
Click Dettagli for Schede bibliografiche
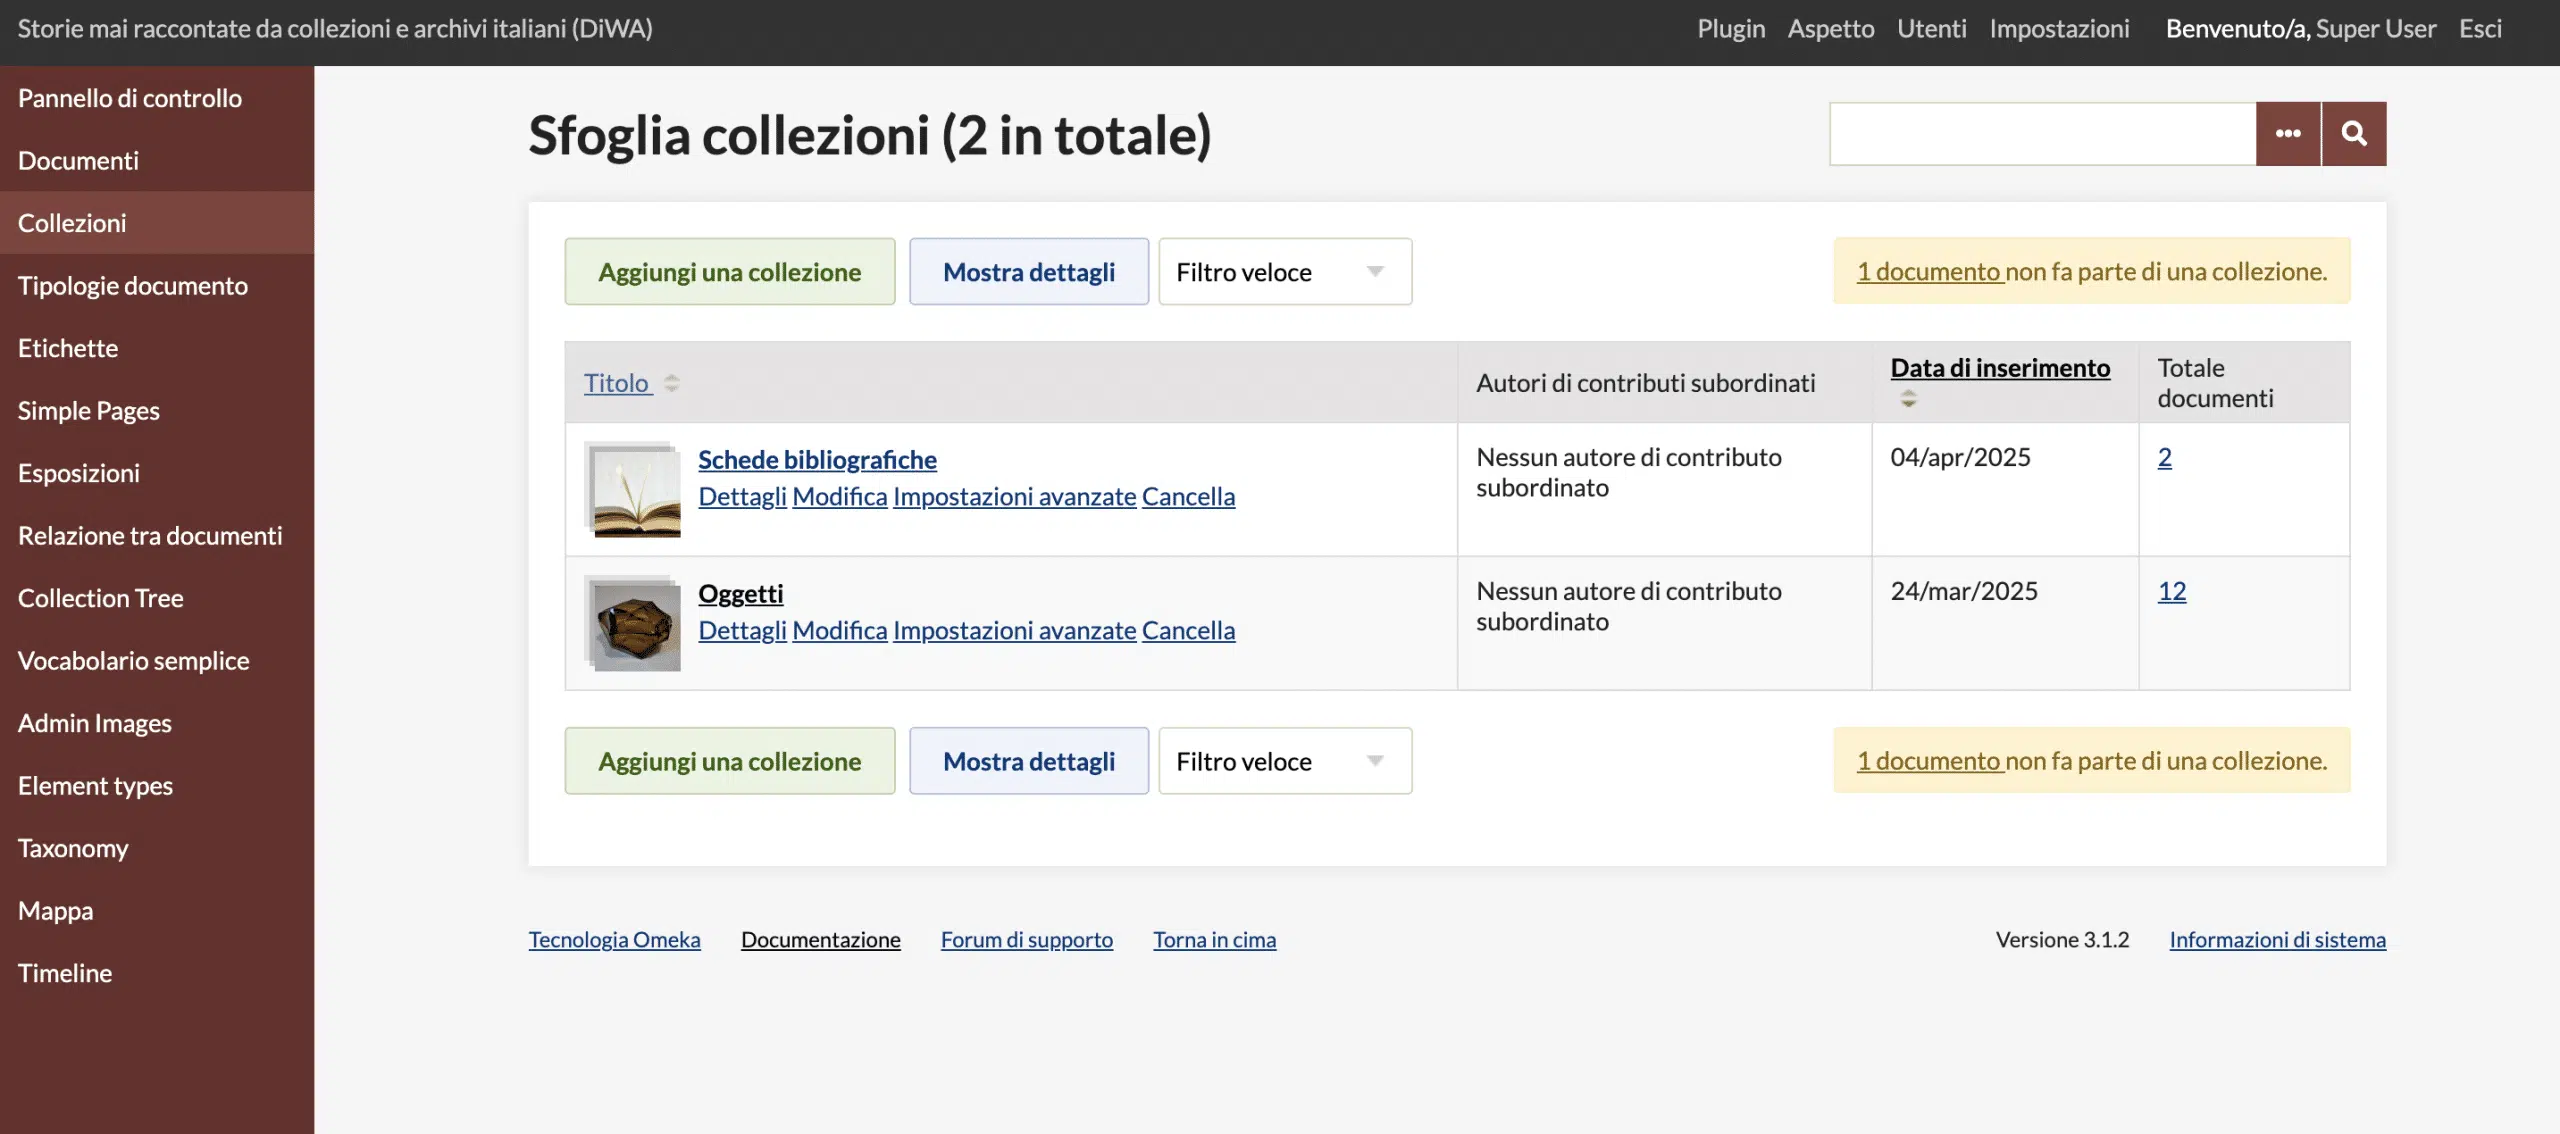point(742,497)
